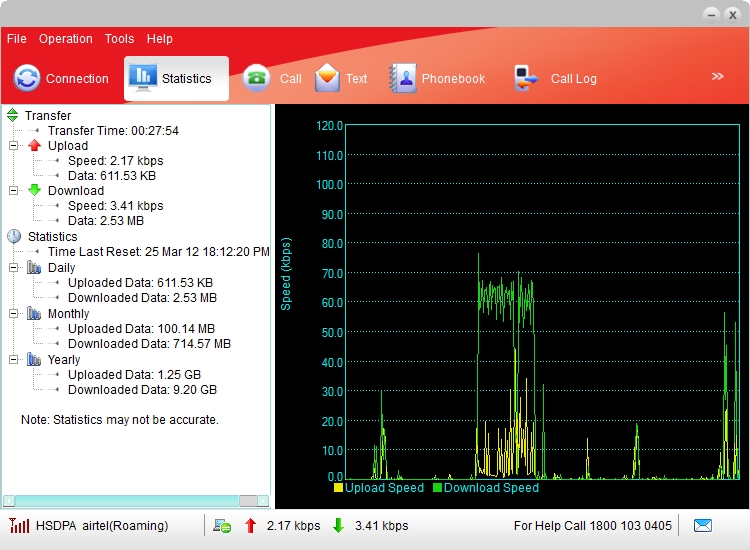Open the Connection tab icon
Image resolution: width=750 pixels, height=550 pixels.
(27, 78)
